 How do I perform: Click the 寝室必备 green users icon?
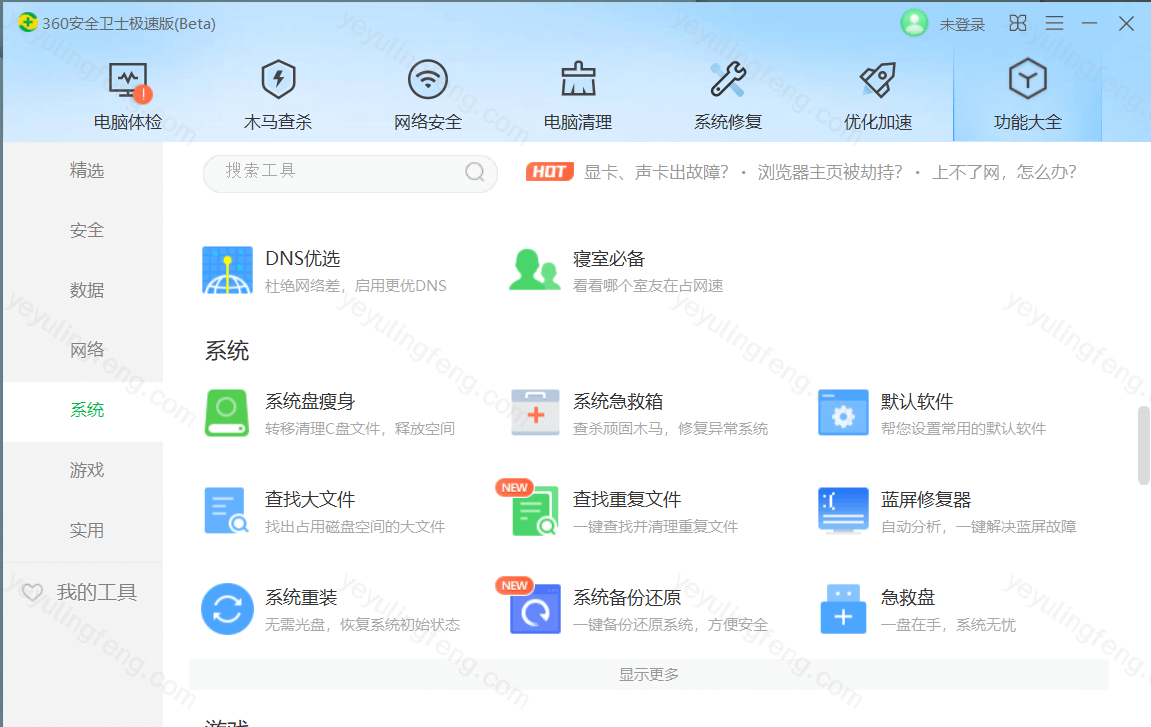tap(534, 270)
